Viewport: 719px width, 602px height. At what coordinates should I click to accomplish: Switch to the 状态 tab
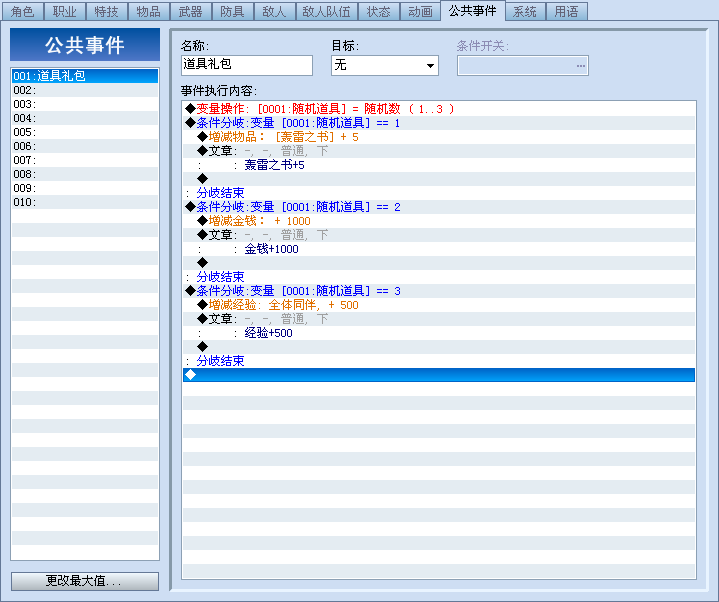pos(378,11)
